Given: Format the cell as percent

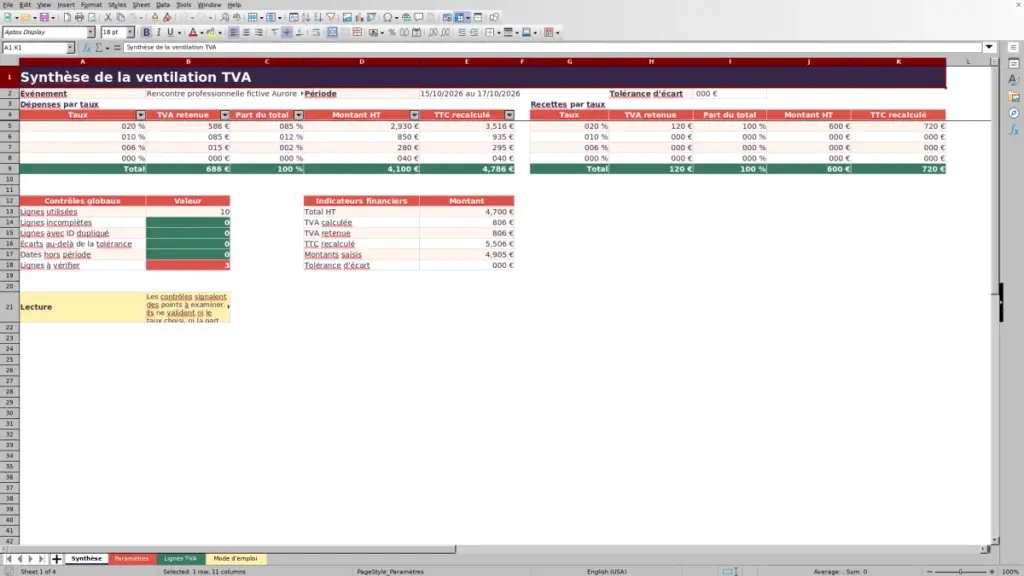Looking at the screenshot, I should point(392,32).
